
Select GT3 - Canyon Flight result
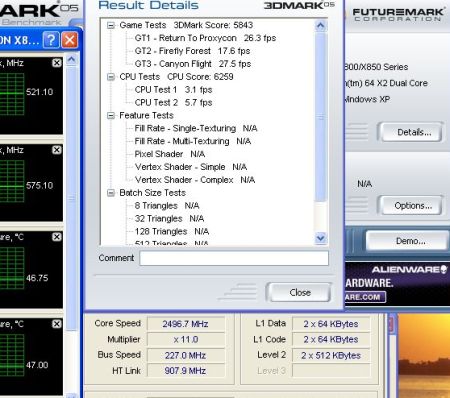point(193,64)
